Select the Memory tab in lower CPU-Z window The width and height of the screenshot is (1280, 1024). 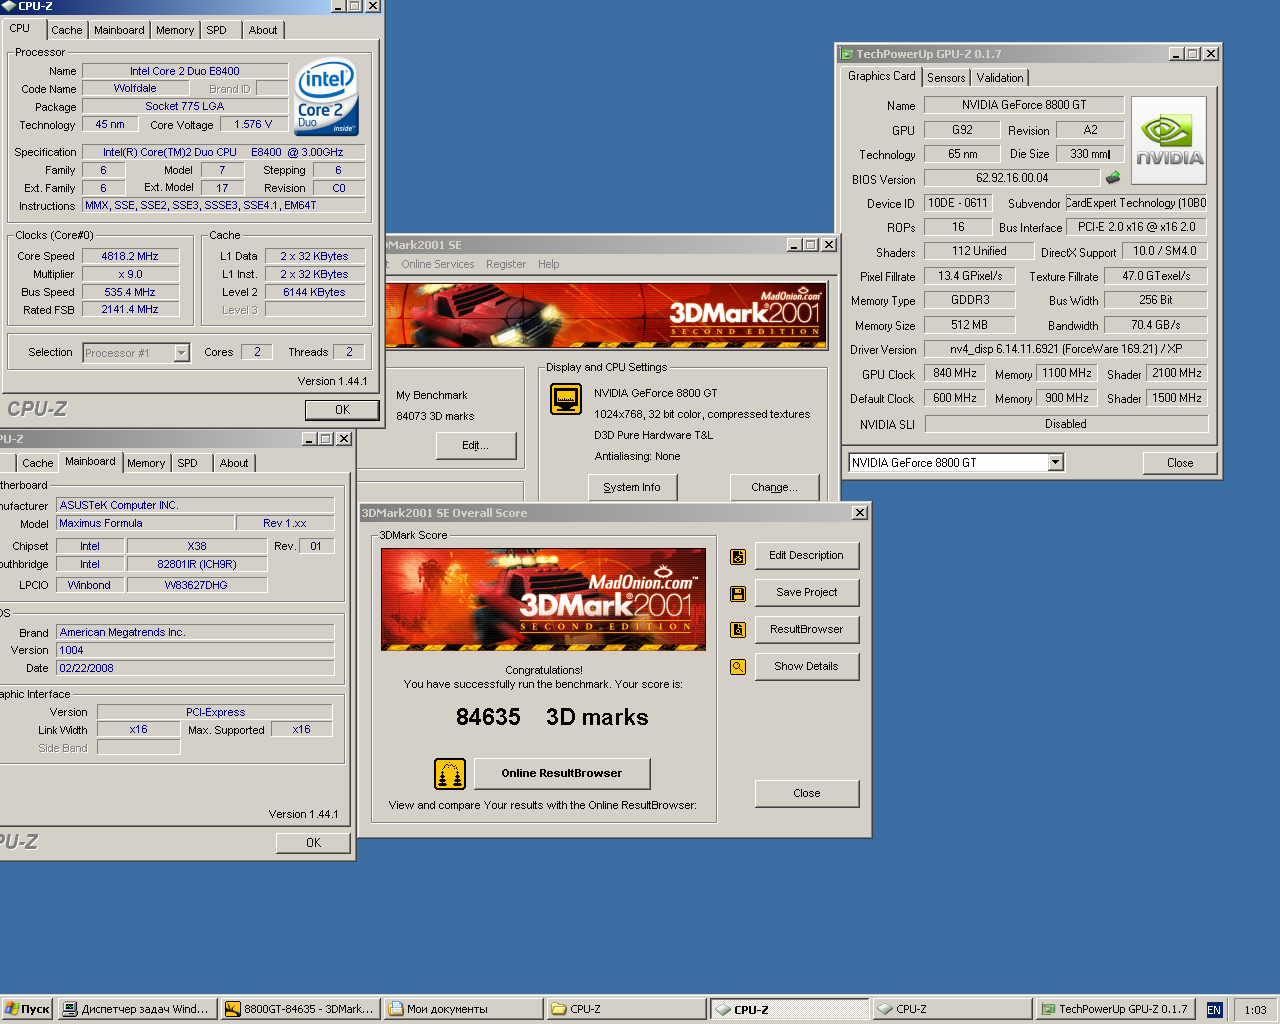pos(146,463)
